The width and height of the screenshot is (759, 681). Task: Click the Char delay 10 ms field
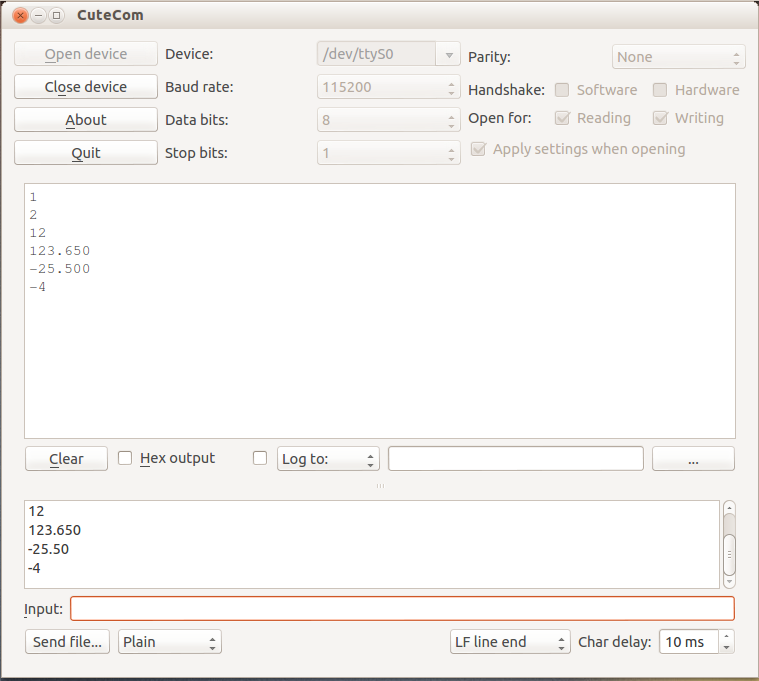(689, 641)
